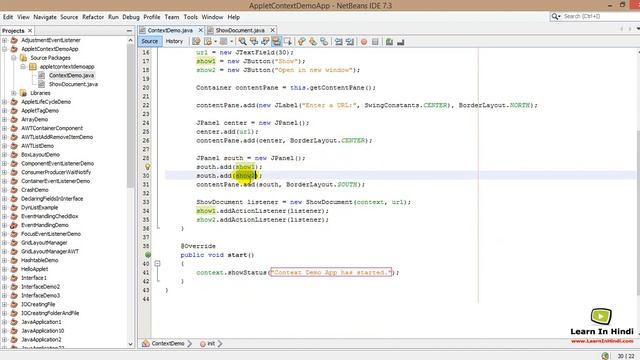Switch editor to History view
Image resolution: width=640 pixels, height=360 pixels.
click(174, 41)
